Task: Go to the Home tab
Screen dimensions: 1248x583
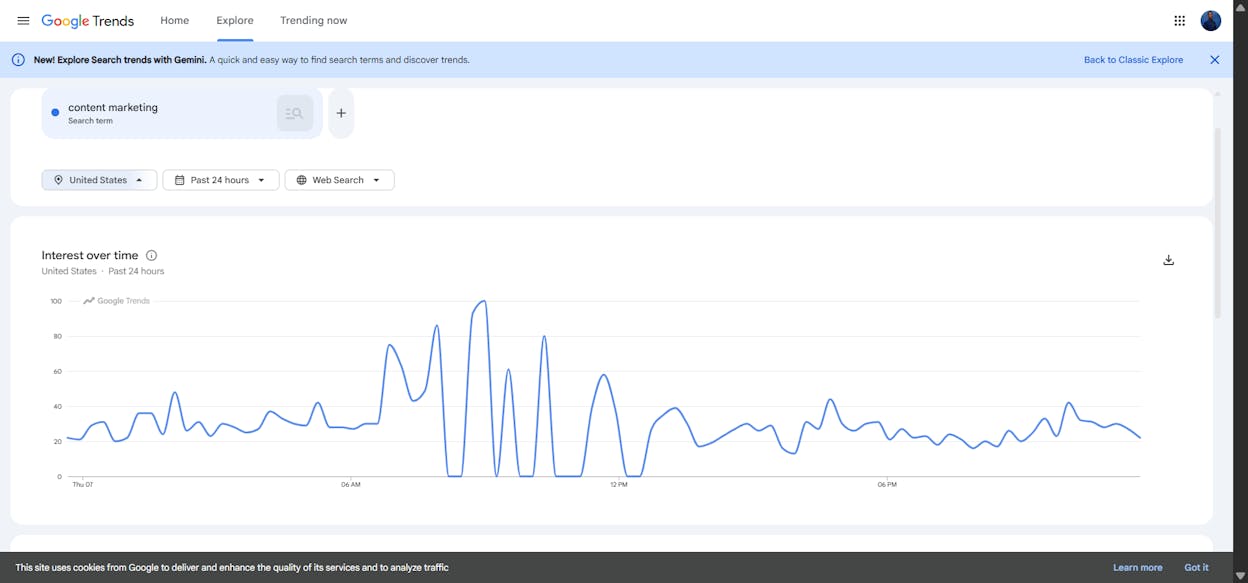Action: pos(175,20)
